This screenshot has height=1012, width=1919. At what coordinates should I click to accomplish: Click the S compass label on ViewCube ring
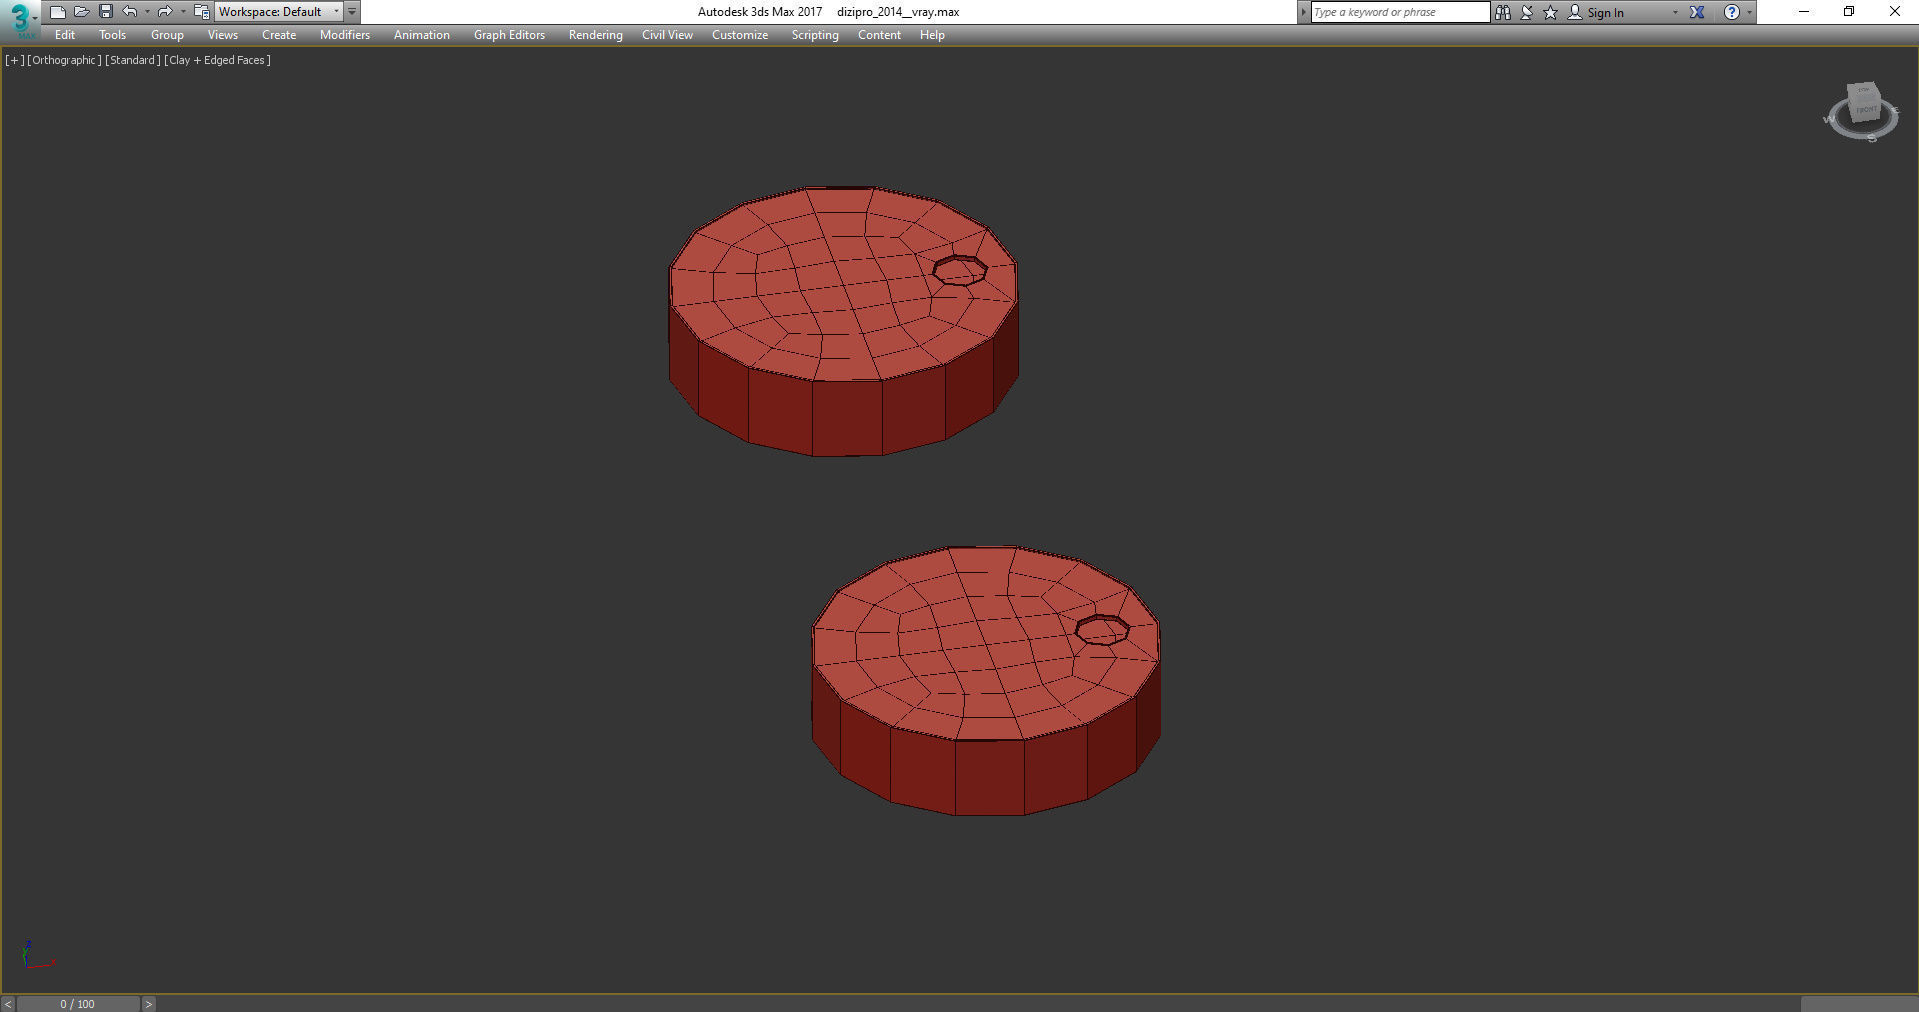1872,139
